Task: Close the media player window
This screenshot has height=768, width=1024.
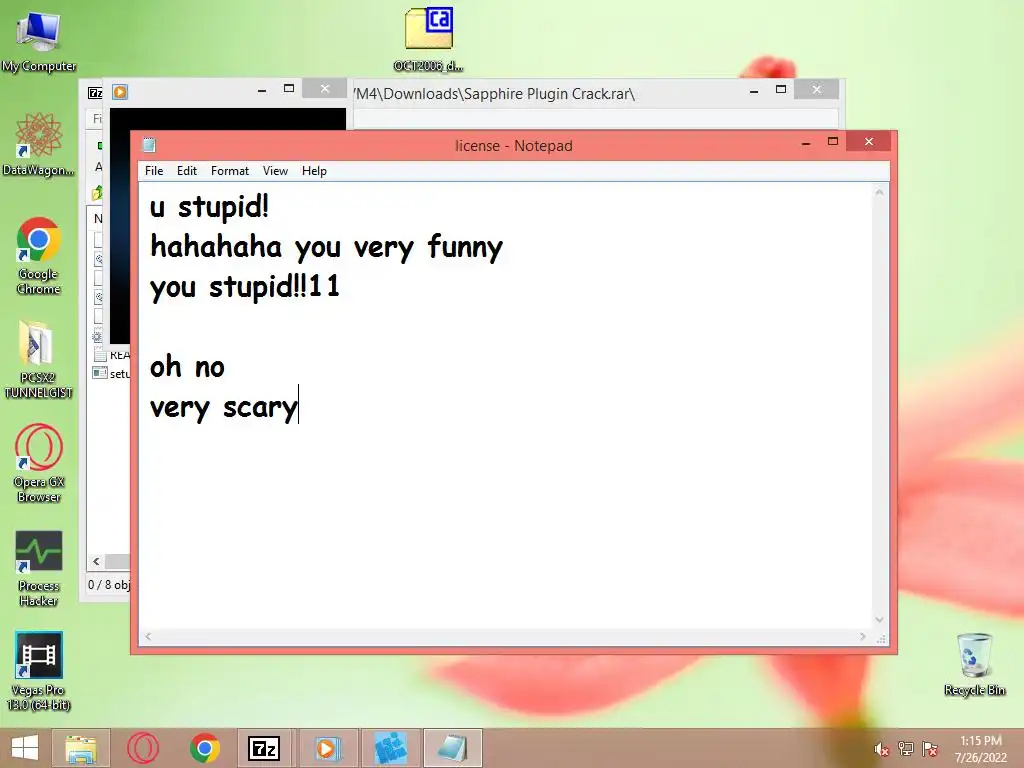Action: [325, 89]
